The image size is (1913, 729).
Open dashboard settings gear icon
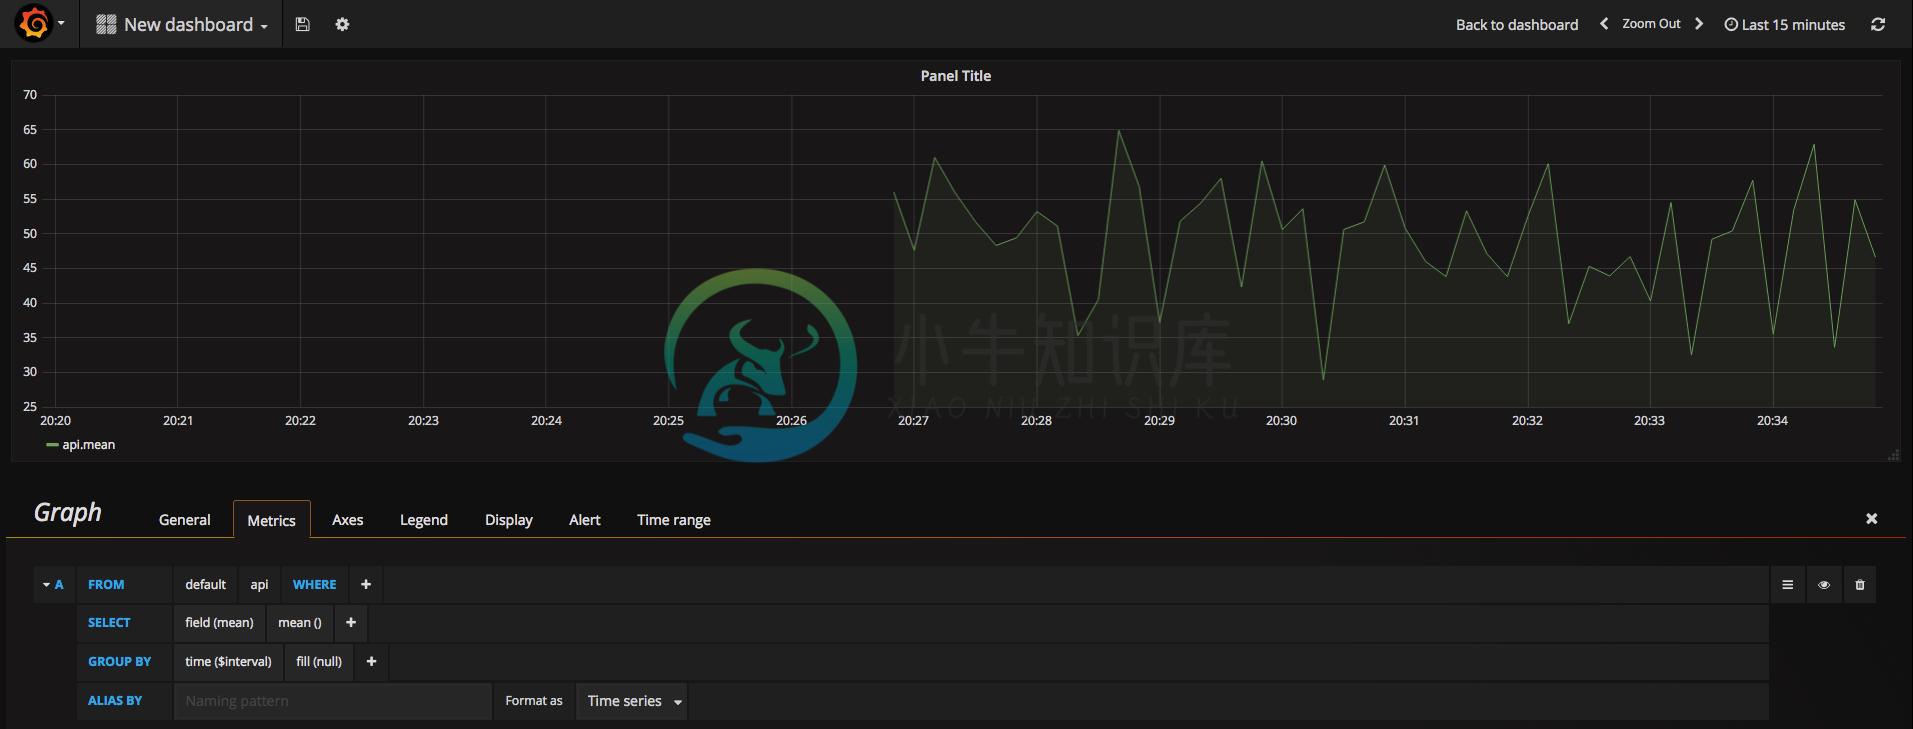[342, 24]
